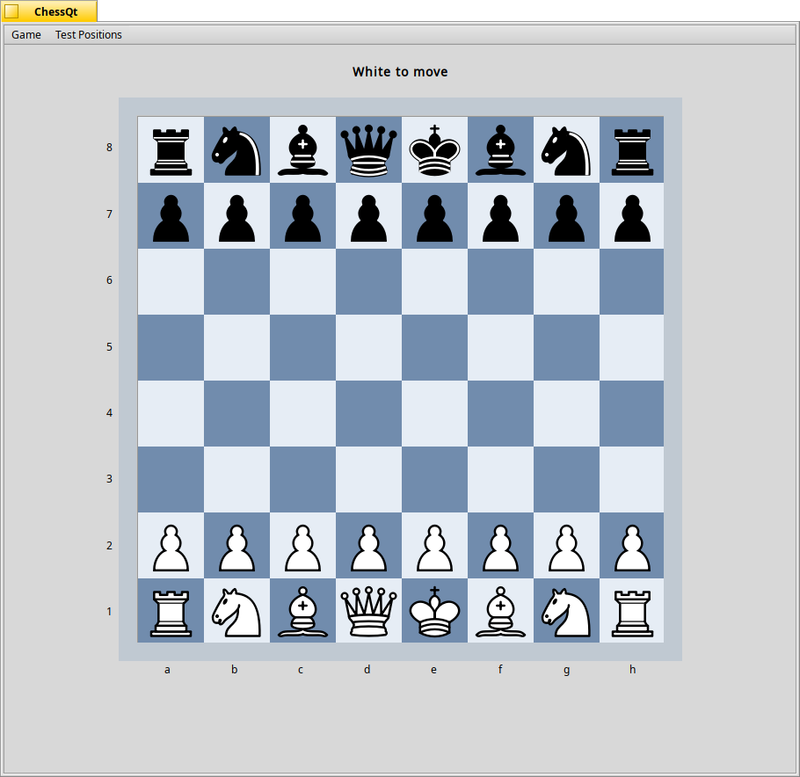This screenshot has height=777, width=800.
Task: Click the empty g5 square
Action: [x=566, y=347]
